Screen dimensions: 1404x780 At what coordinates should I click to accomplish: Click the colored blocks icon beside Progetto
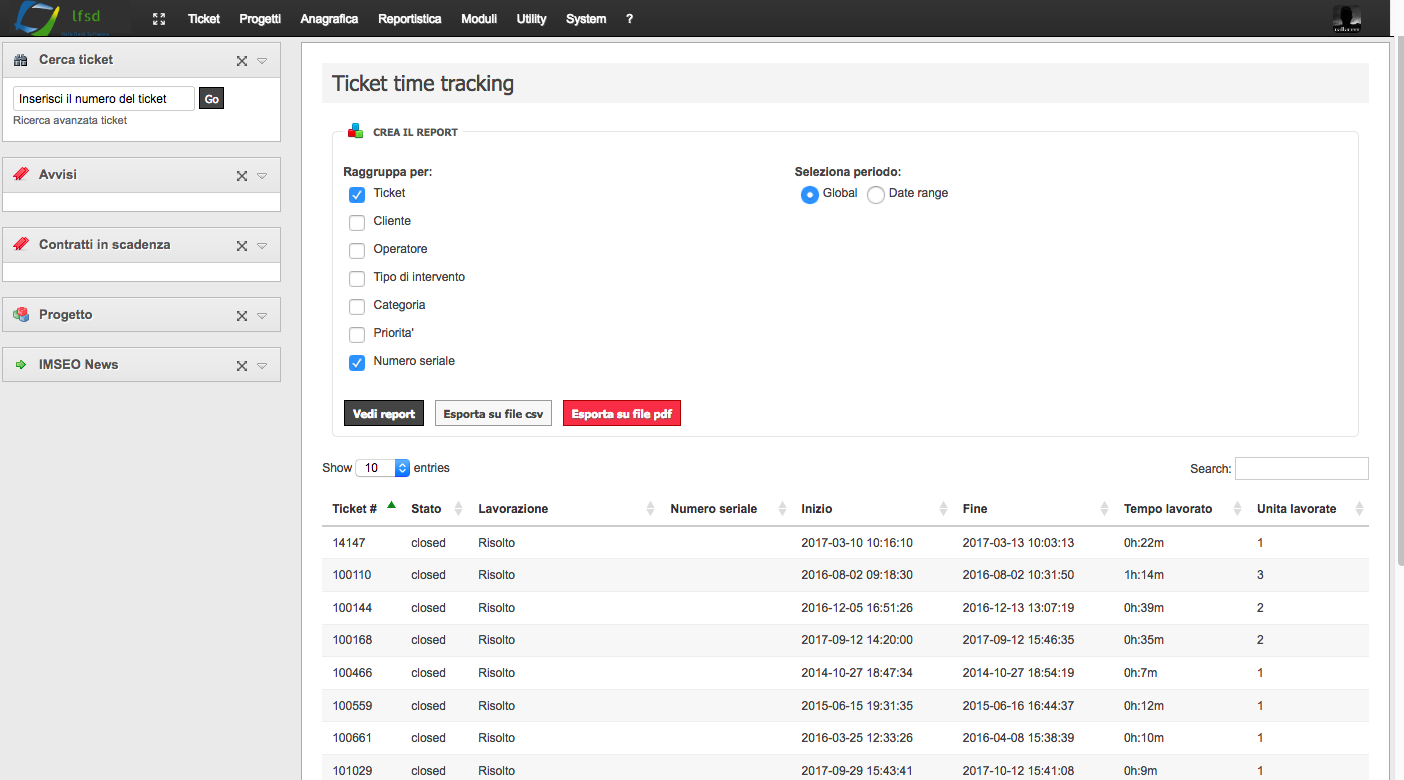click(20, 314)
